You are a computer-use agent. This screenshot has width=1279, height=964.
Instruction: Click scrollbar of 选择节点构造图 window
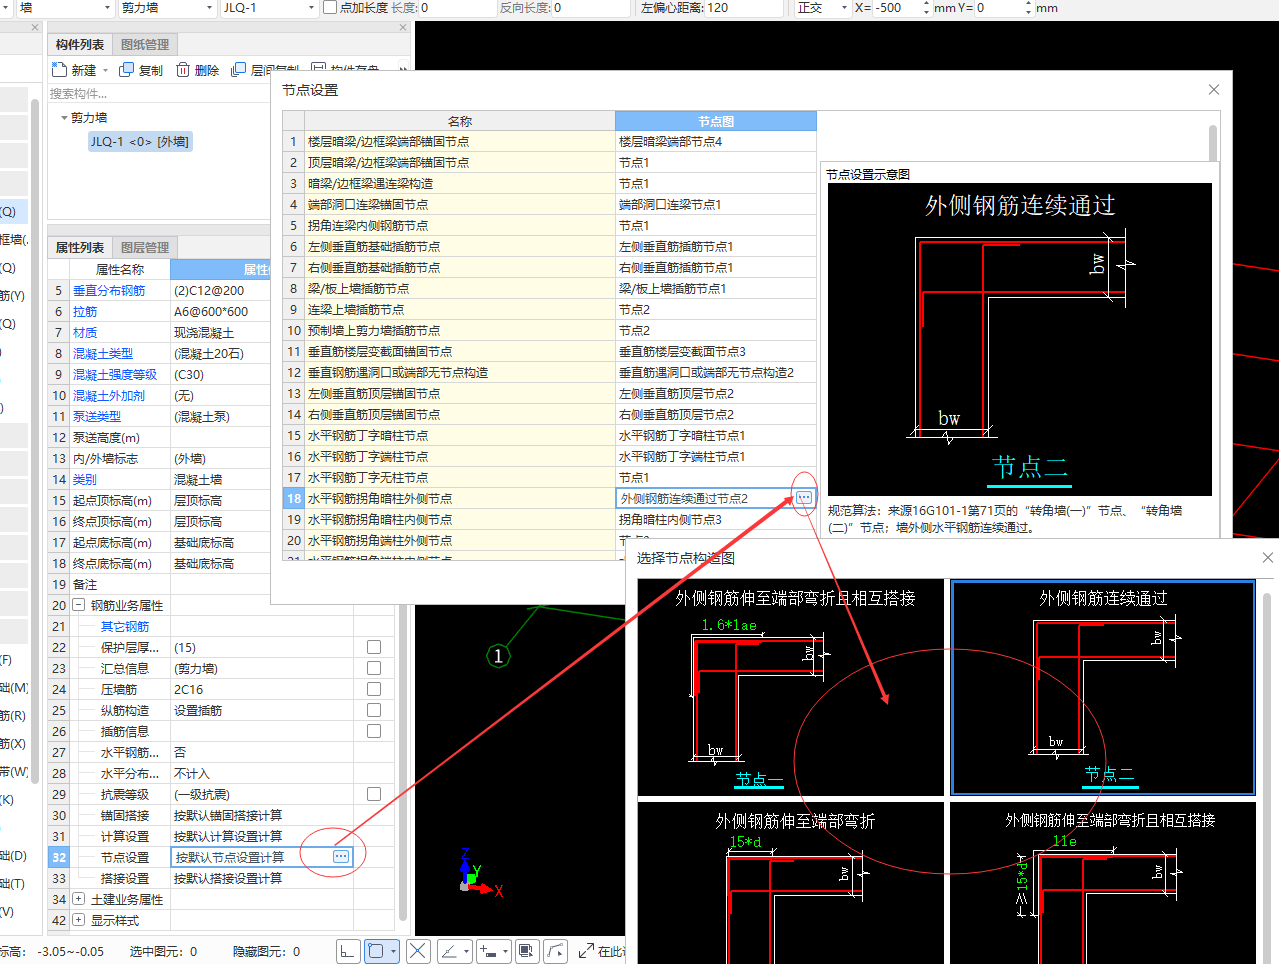pos(1269,780)
